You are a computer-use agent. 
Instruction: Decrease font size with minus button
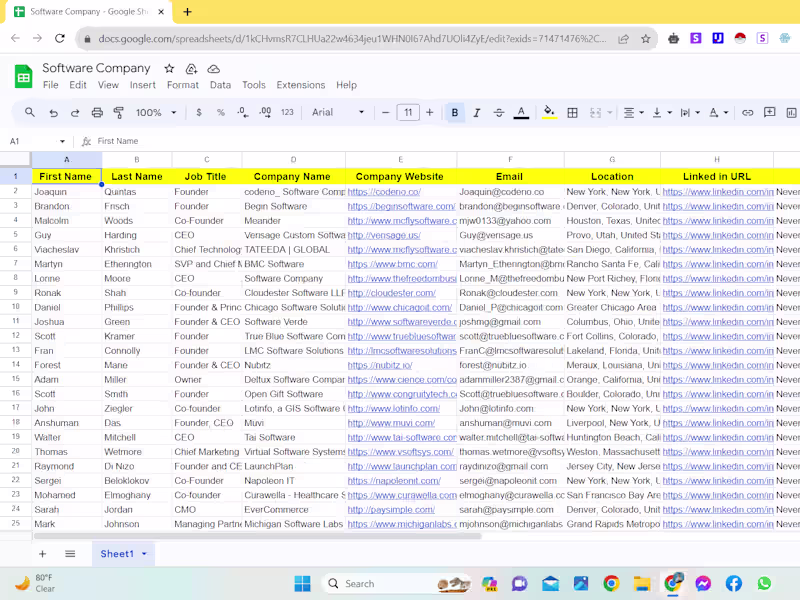pos(386,113)
